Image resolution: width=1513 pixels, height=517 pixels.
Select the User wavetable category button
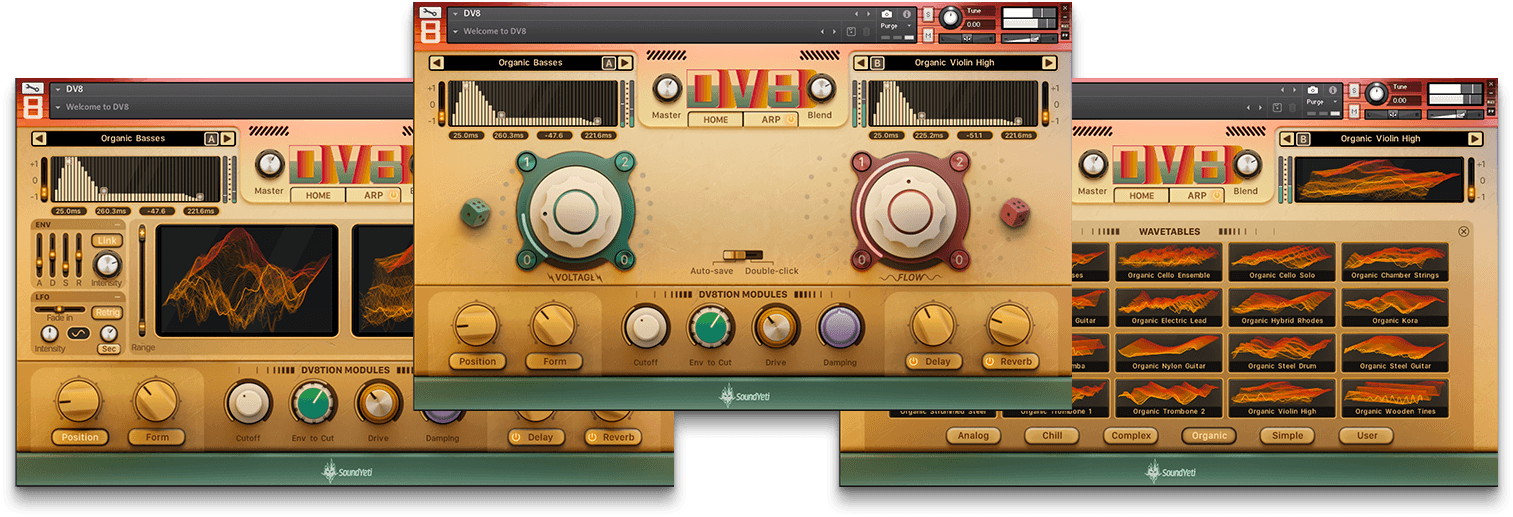[1367, 436]
